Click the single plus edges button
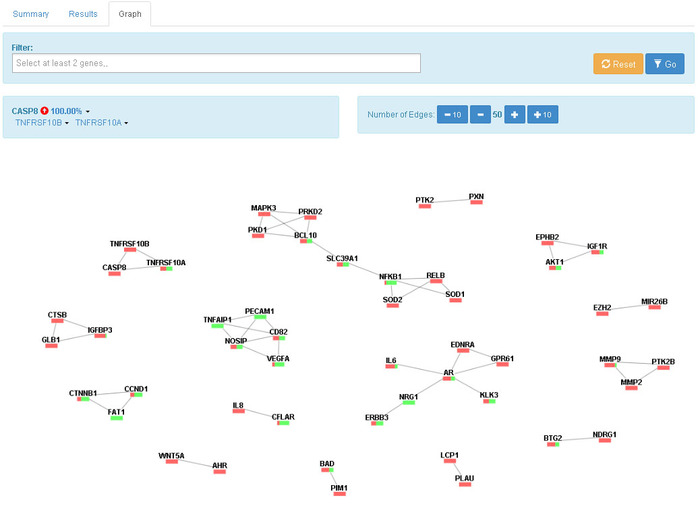This screenshot has width=700, height=525. pyautogui.click(x=514, y=115)
